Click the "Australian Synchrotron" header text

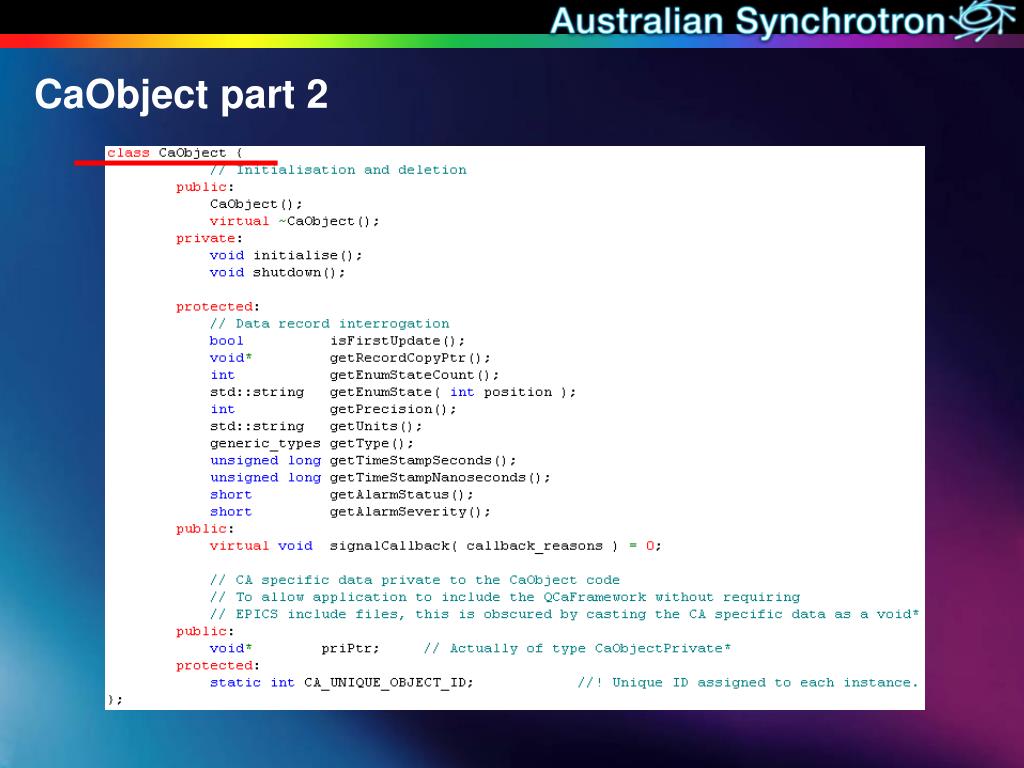747,21
